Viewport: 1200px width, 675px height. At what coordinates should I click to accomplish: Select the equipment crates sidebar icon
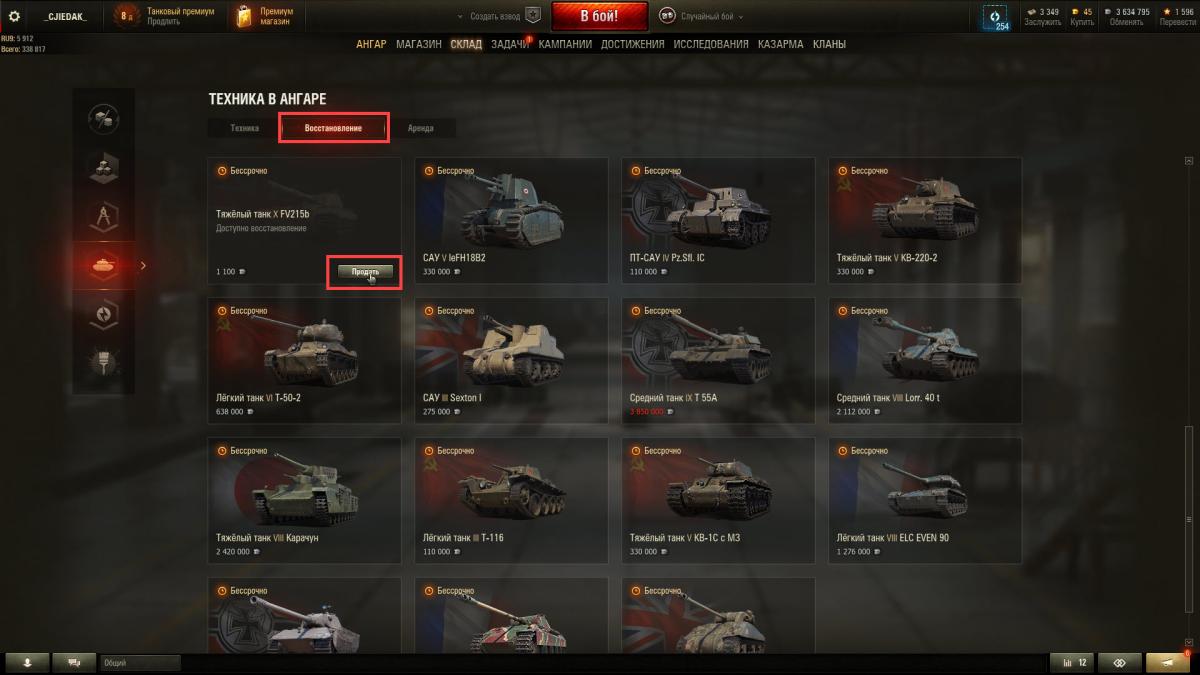[104, 165]
